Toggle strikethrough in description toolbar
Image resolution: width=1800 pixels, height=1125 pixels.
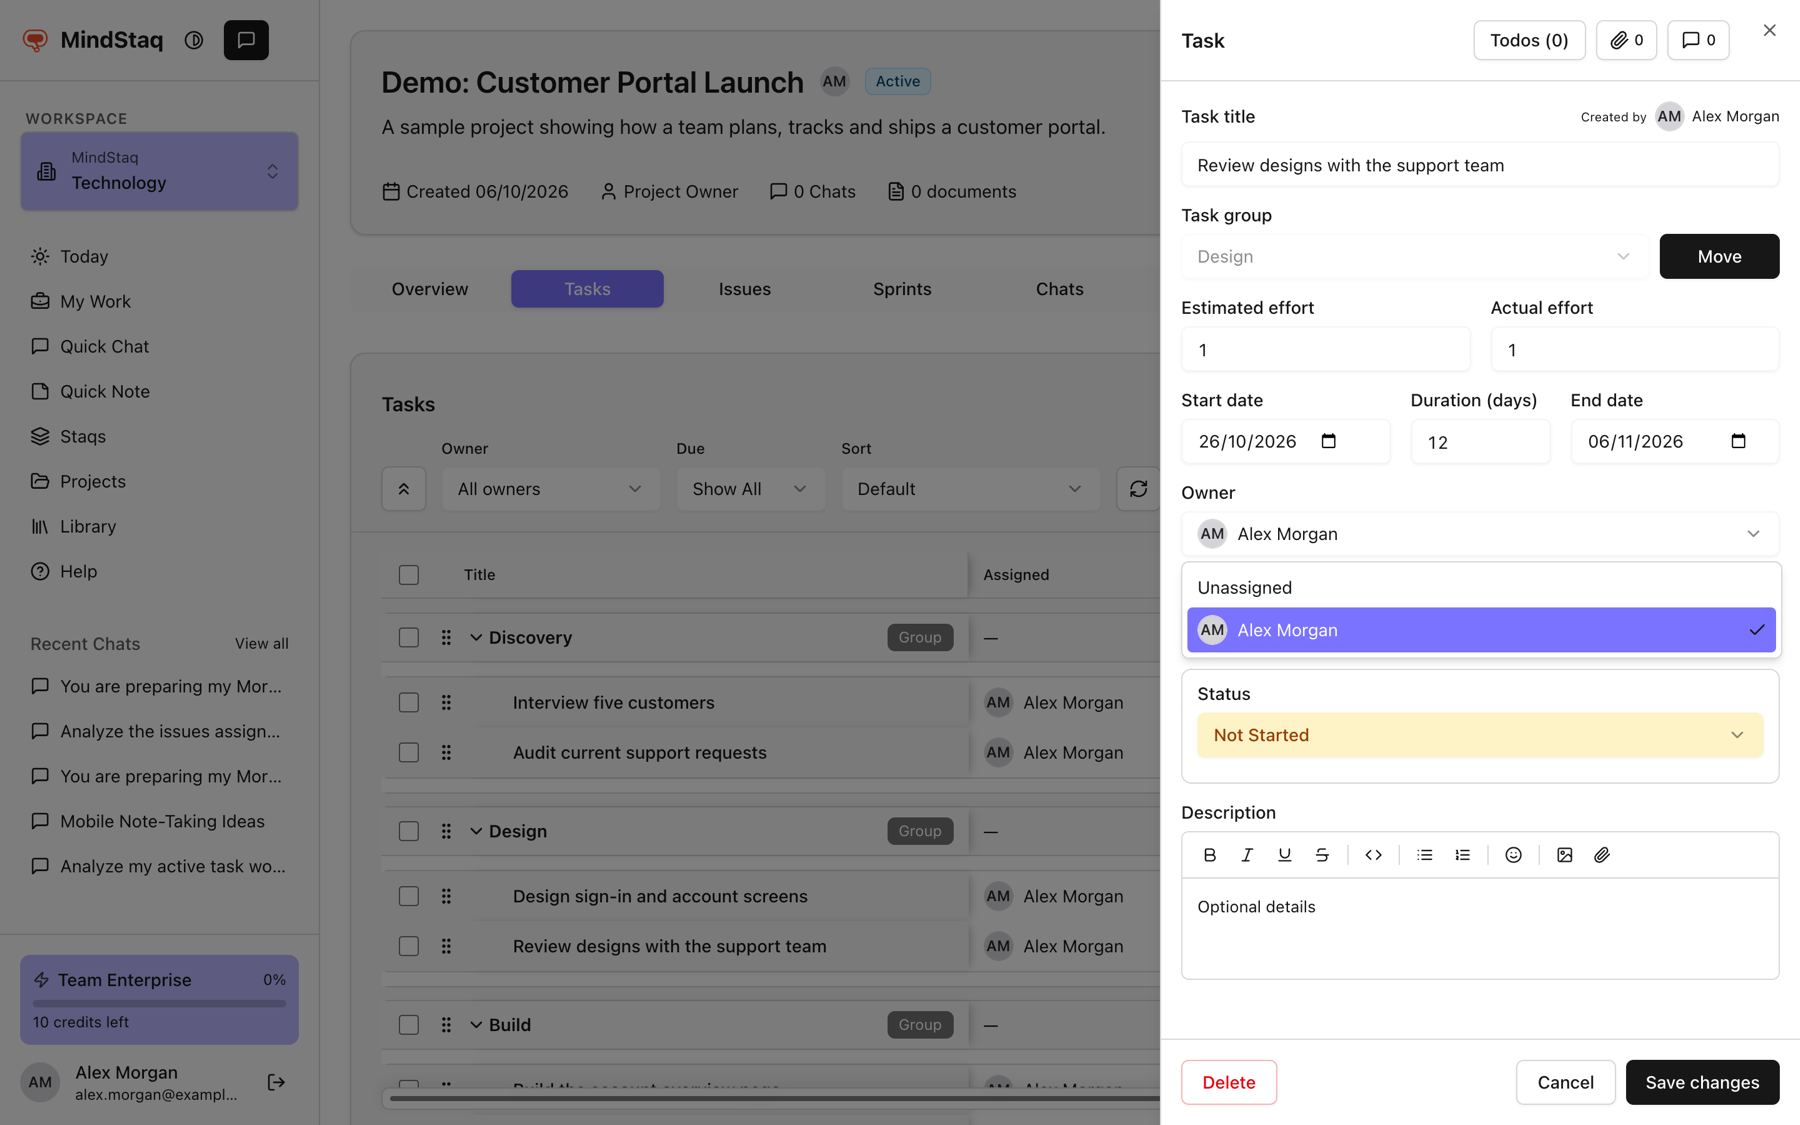[x=1322, y=855]
